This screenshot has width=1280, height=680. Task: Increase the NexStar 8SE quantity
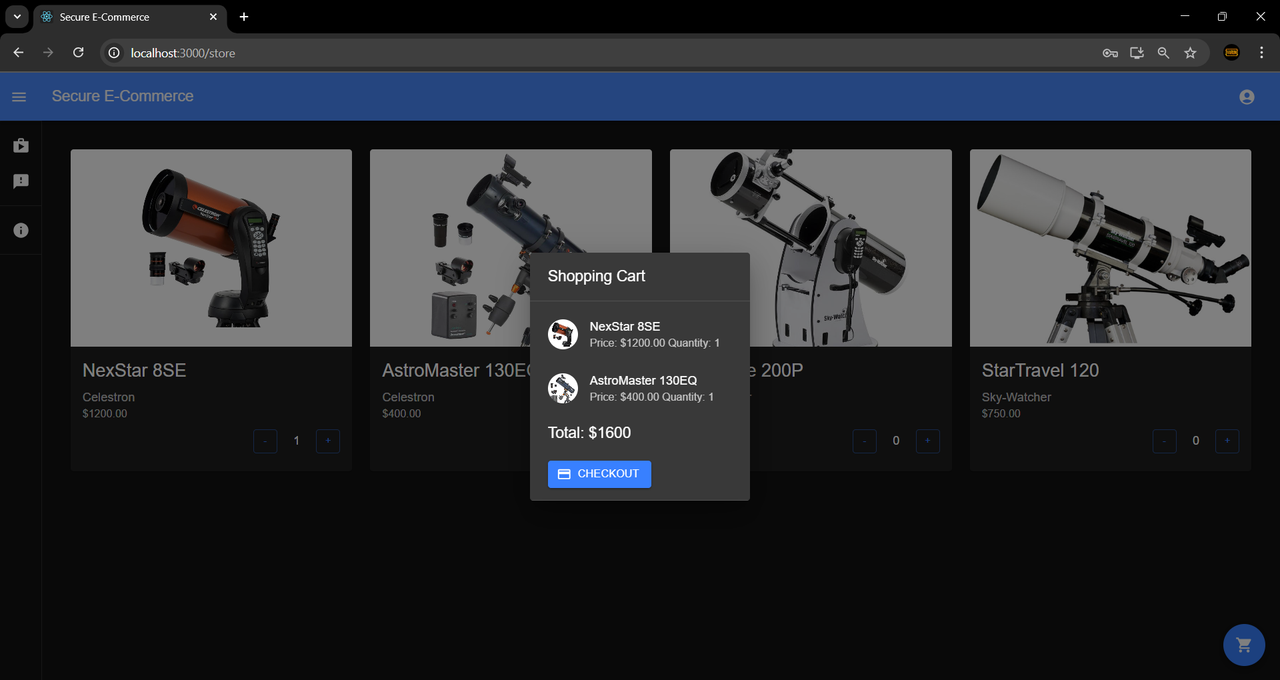328,441
